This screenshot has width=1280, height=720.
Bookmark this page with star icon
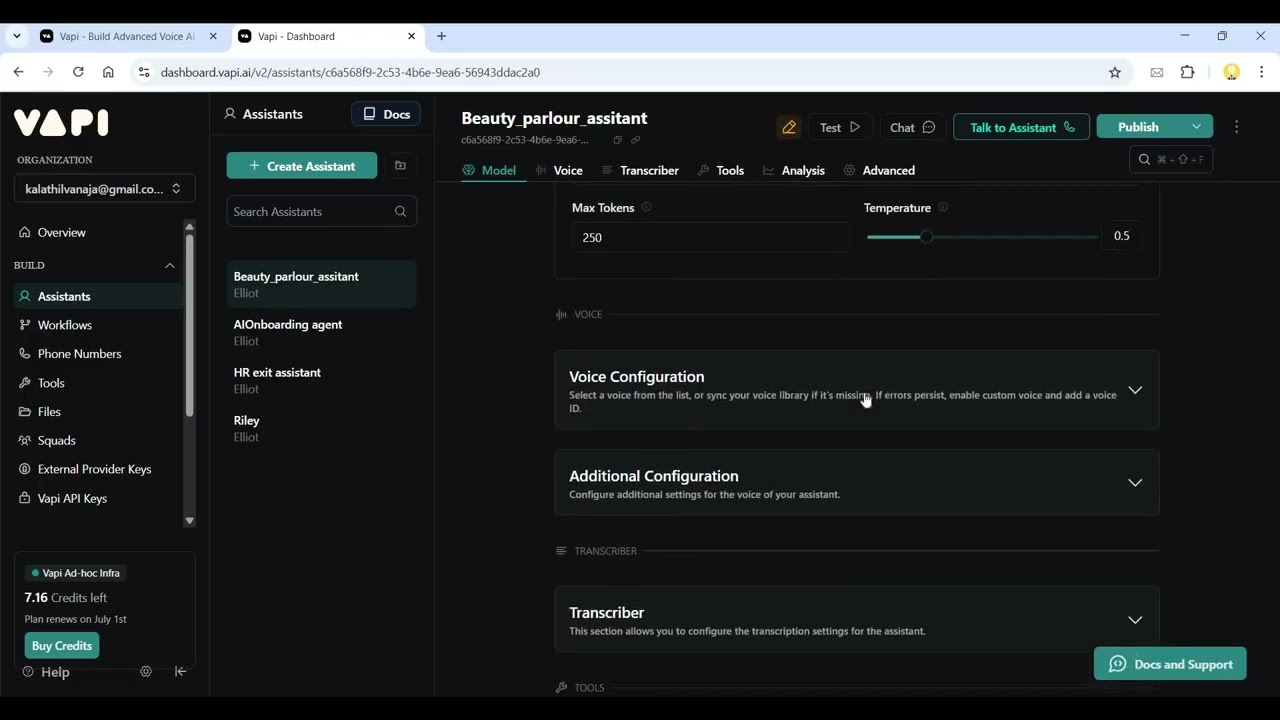coord(1115,72)
